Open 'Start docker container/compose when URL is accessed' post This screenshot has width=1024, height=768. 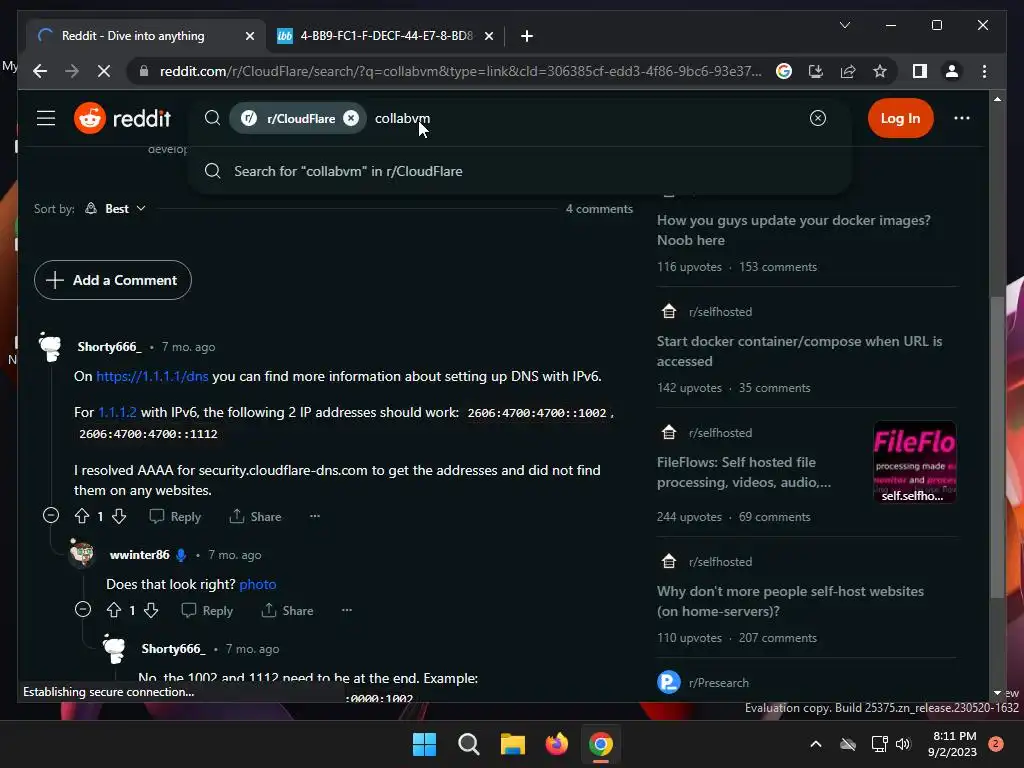[799, 351]
